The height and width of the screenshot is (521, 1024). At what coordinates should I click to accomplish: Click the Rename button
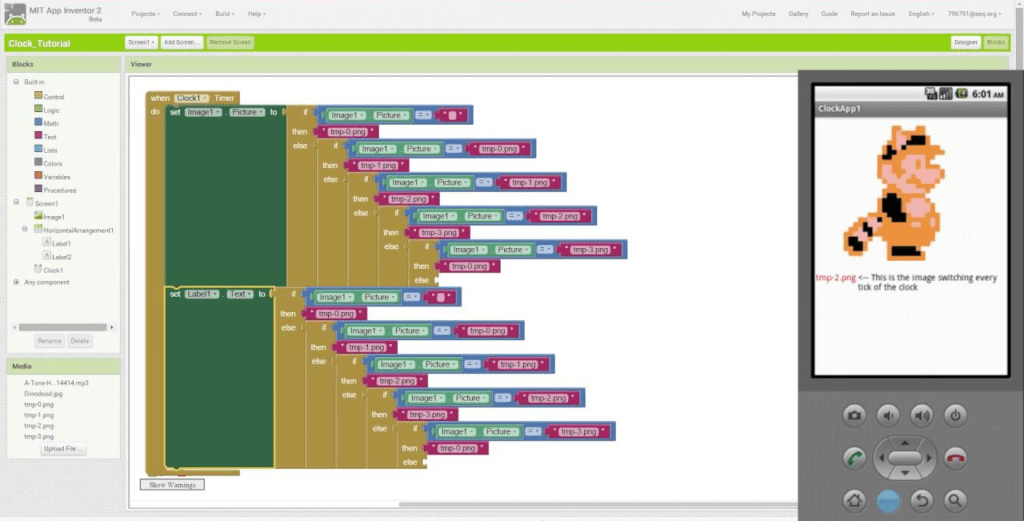tap(49, 341)
